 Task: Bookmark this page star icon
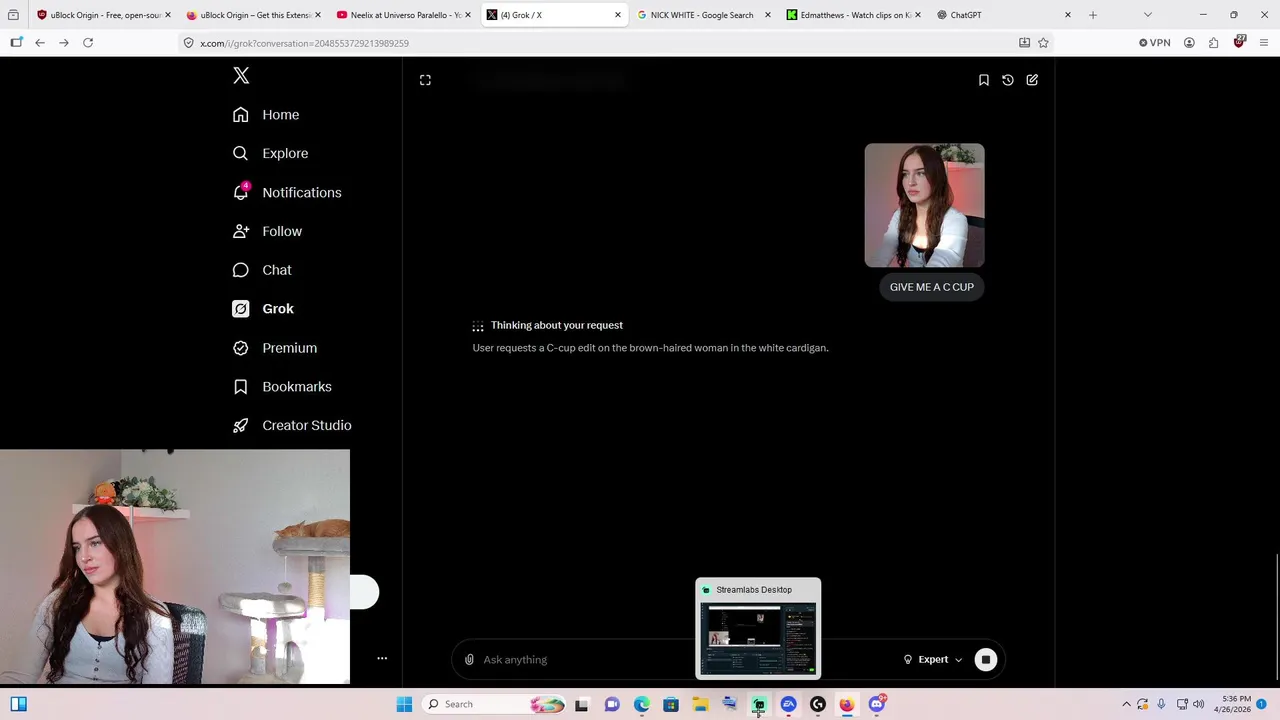(x=1043, y=43)
